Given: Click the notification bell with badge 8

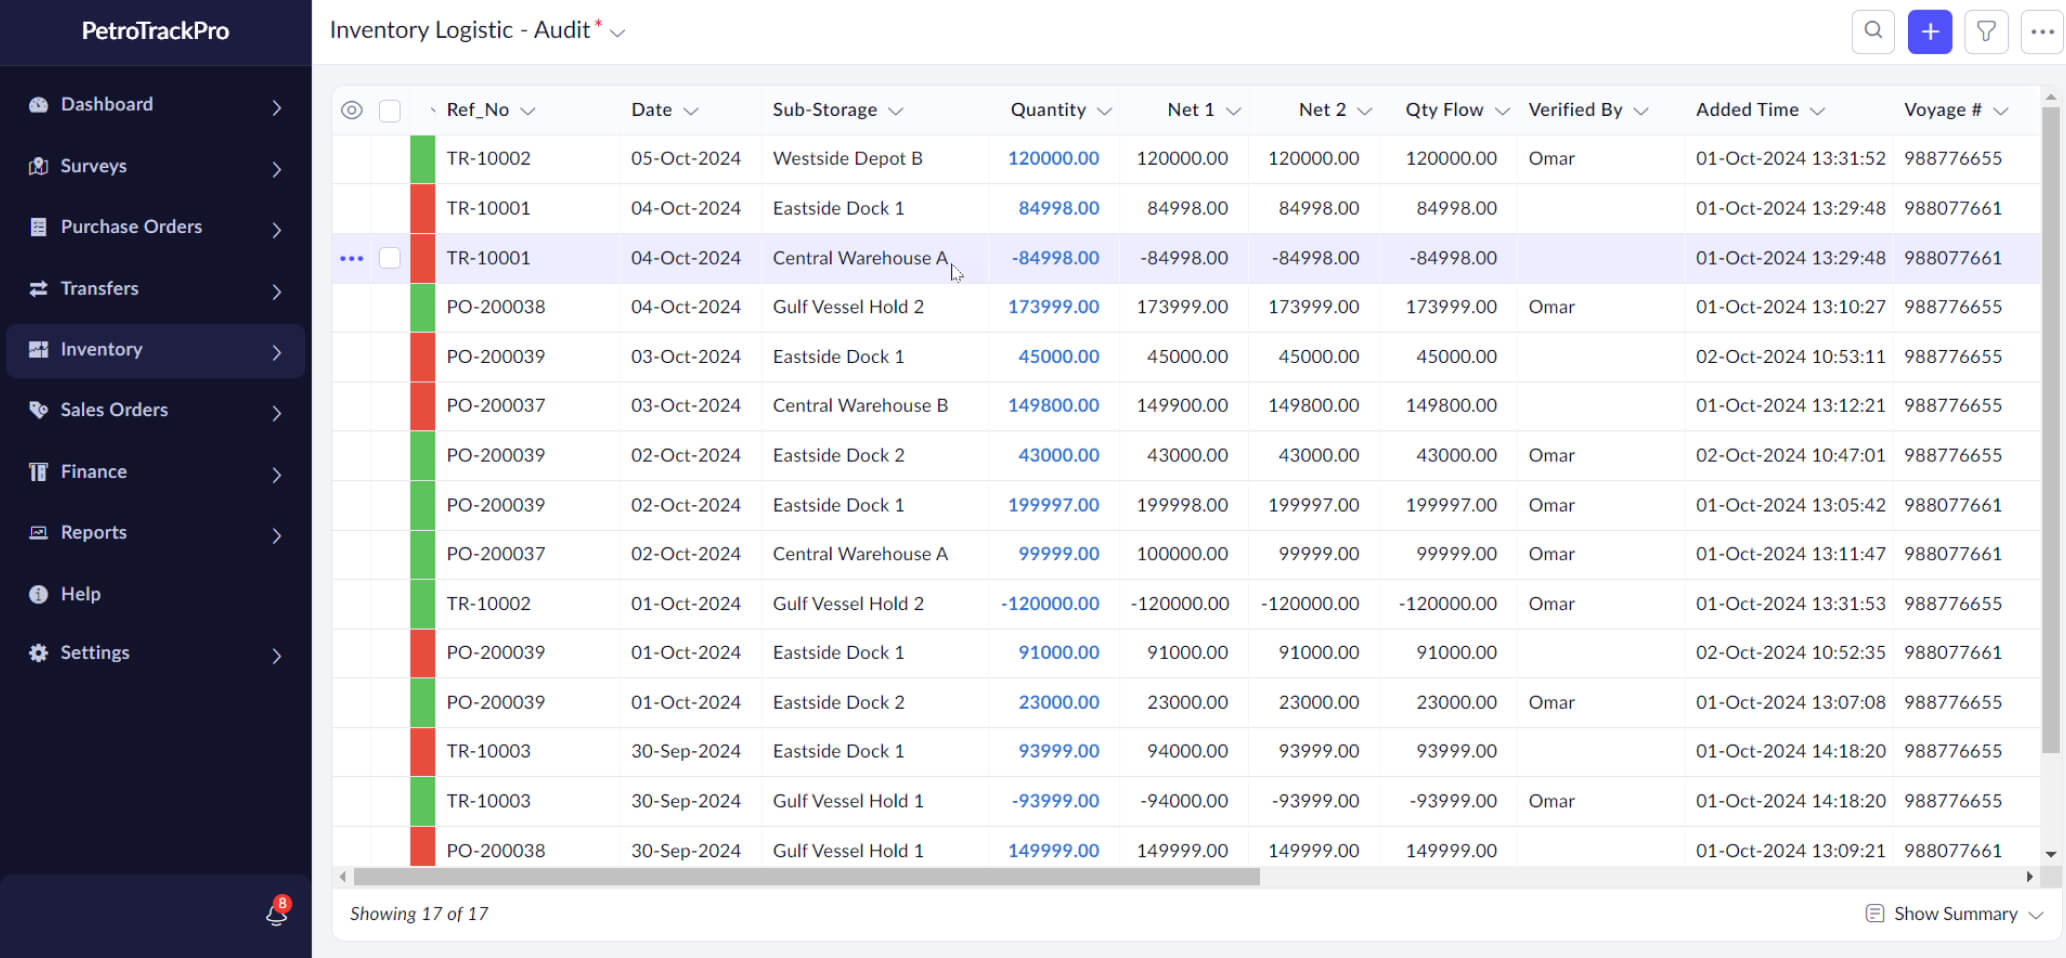Looking at the screenshot, I should pos(276,913).
